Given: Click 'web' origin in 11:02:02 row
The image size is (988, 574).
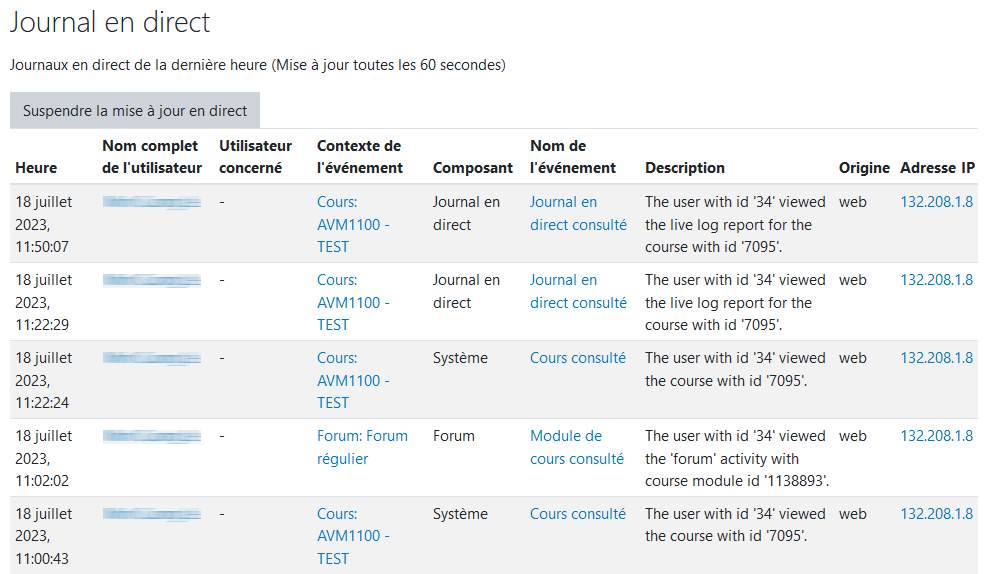Looking at the screenshot, I should (x=853, y=436).
